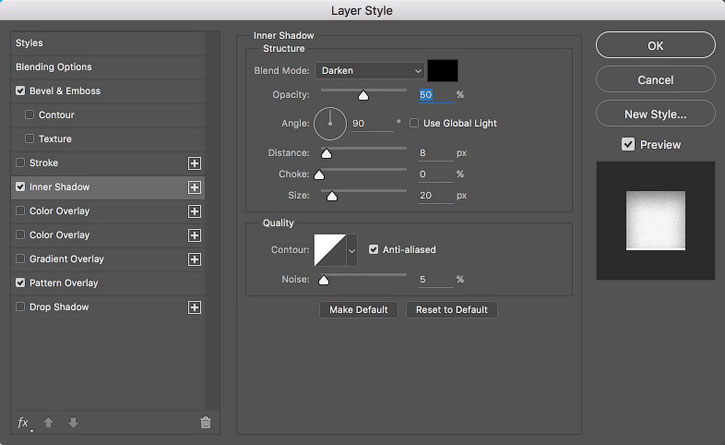Viewport: 725px width, 445px height.
Task: Click the Make Default button
Action: point(358,310)
